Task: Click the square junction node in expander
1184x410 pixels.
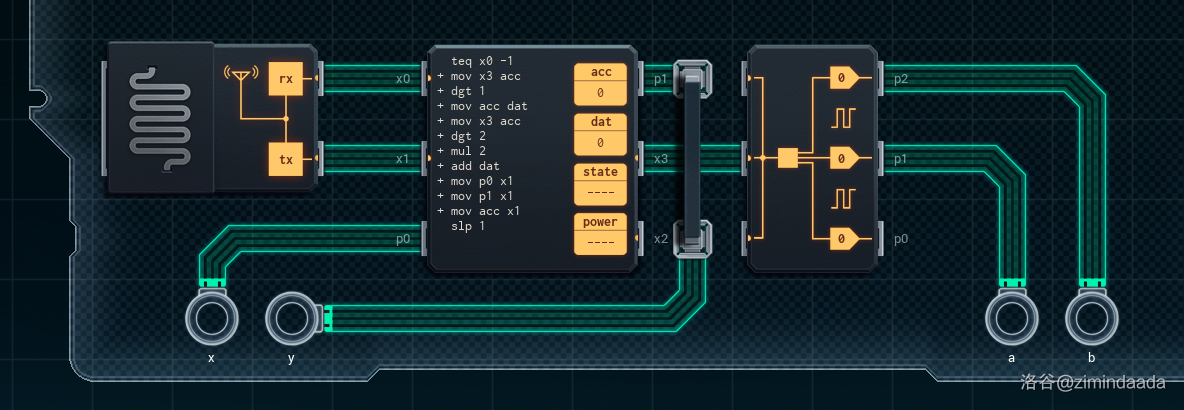Action: 788,158
